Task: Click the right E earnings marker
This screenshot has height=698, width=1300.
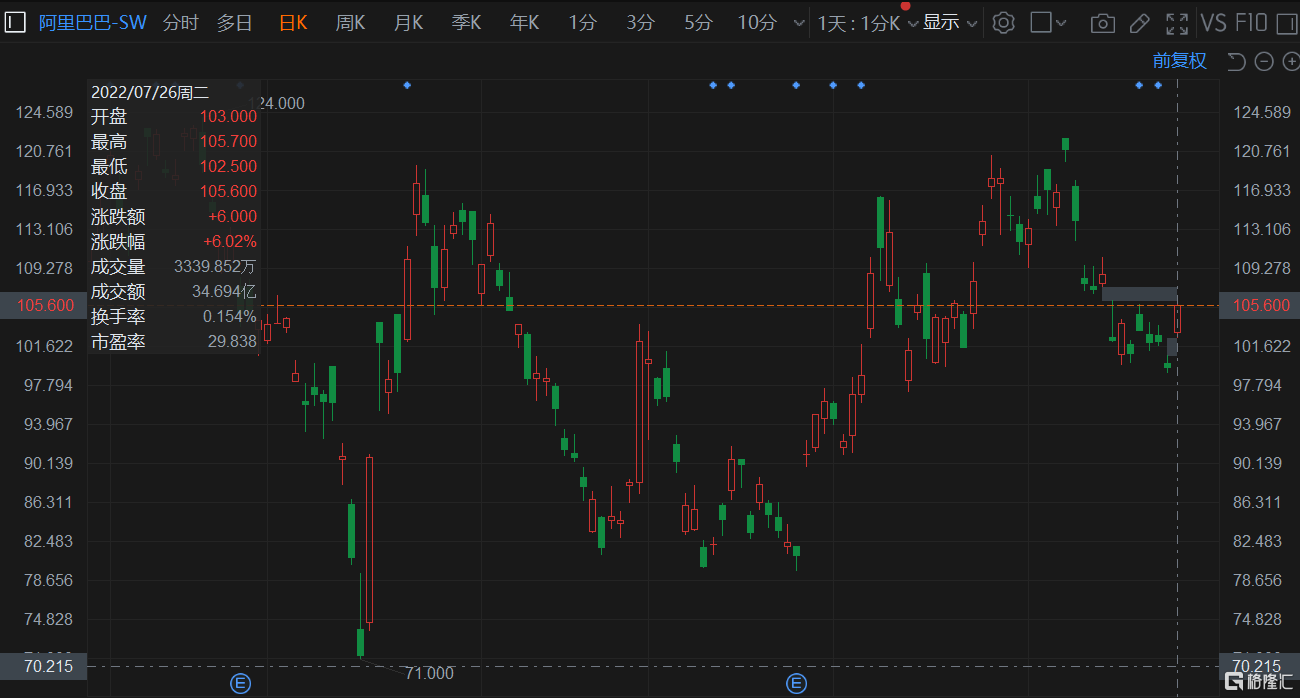Action: click(x=796, y=684)
